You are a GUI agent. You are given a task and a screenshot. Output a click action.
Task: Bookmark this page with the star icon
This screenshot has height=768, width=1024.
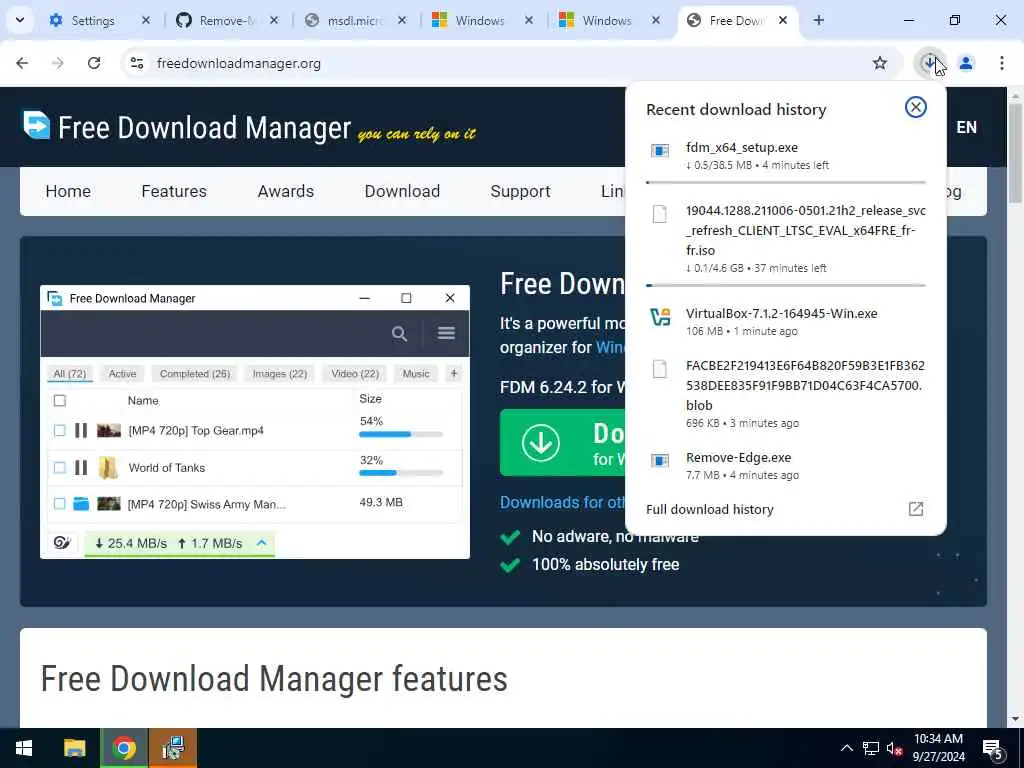click(x=880, y=63)
